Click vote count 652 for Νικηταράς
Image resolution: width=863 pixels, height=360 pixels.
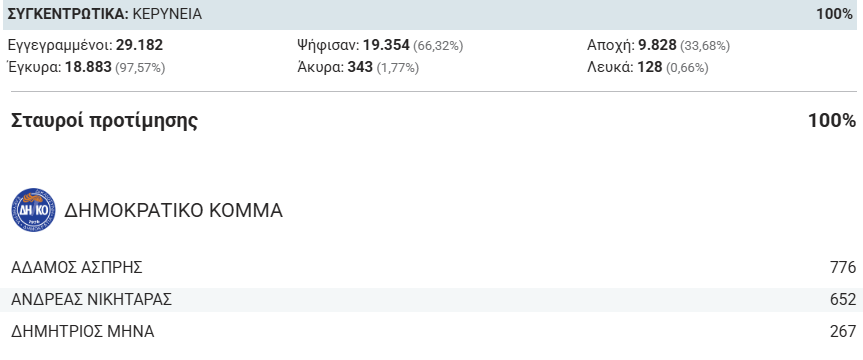click(843, 299)
